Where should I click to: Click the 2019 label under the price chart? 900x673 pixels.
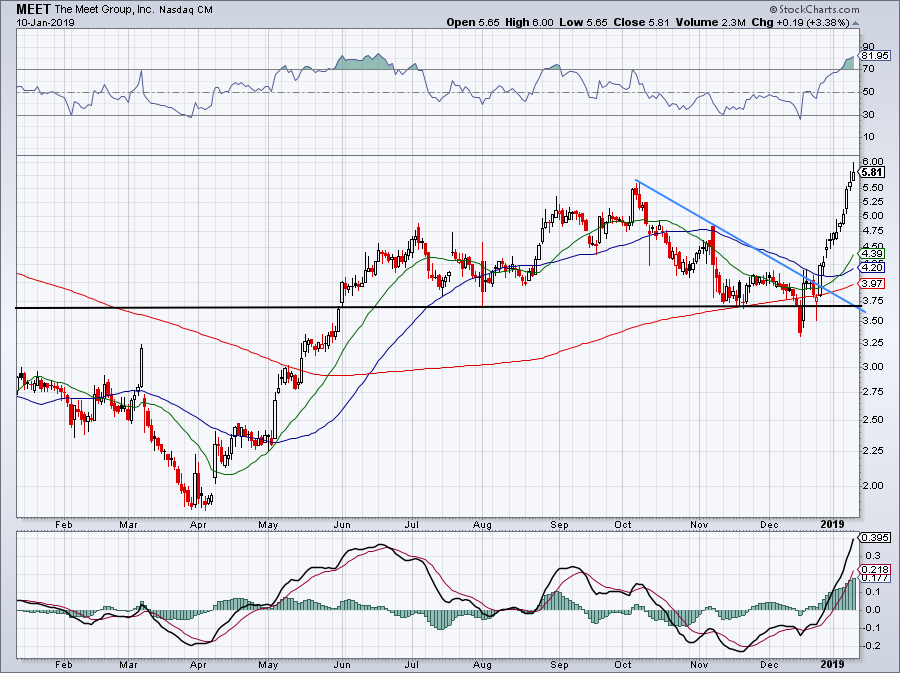point(832,524)
